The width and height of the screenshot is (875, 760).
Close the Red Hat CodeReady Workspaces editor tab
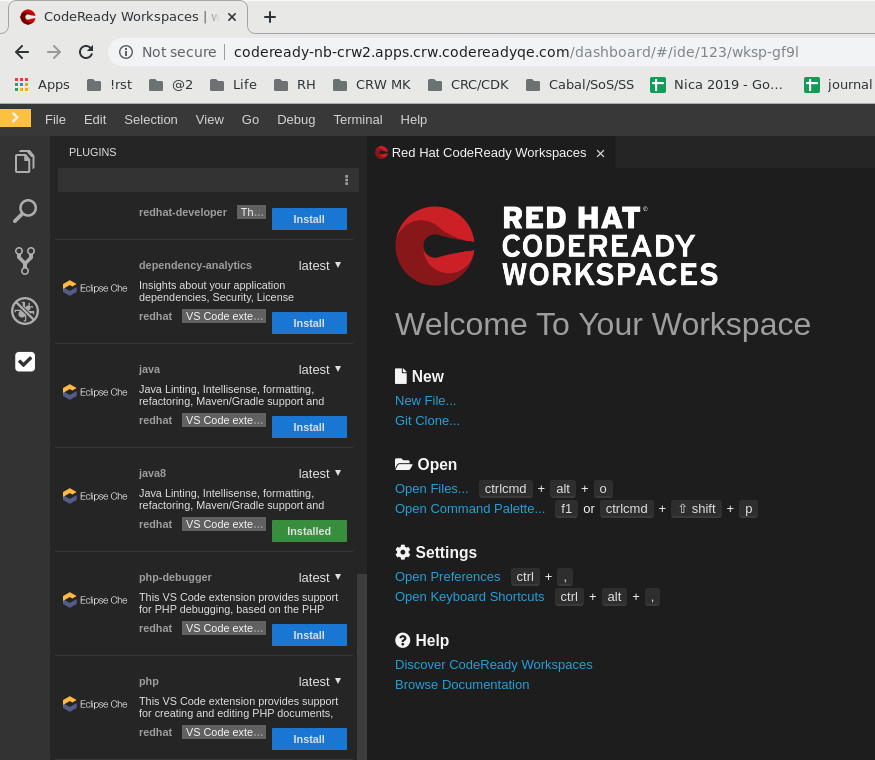coord(600,153)
